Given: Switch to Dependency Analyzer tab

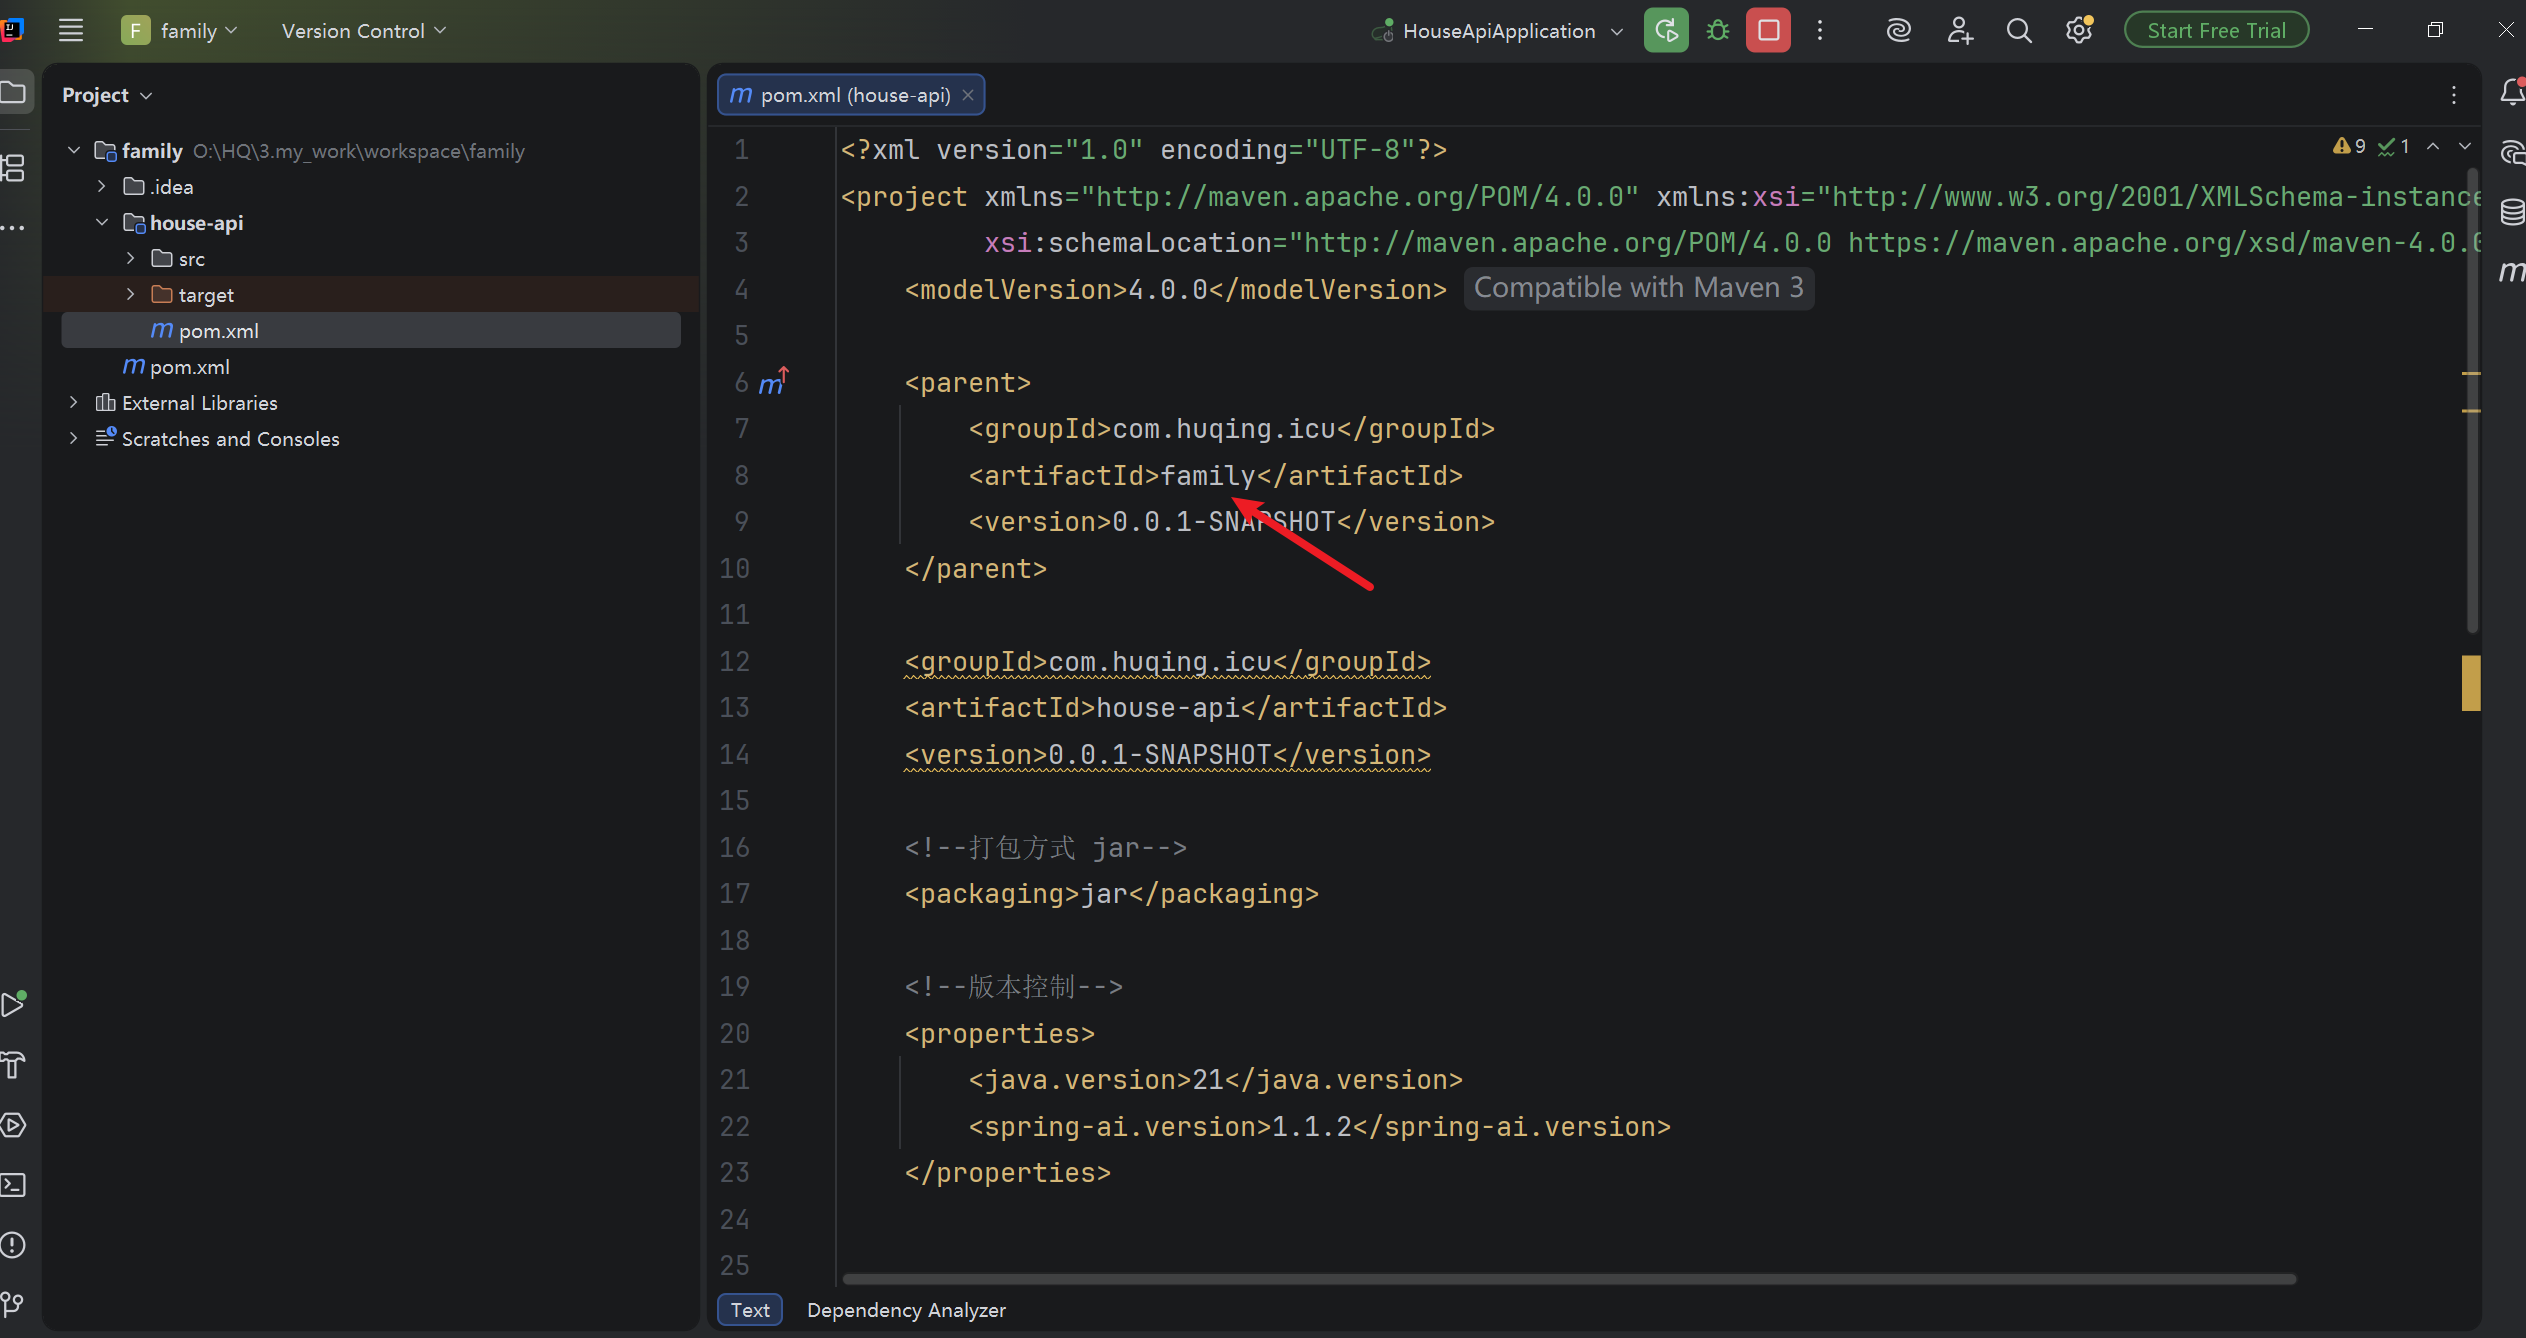Looking at the screenshot, I should pyautogui.click(x=906, y=1310).
